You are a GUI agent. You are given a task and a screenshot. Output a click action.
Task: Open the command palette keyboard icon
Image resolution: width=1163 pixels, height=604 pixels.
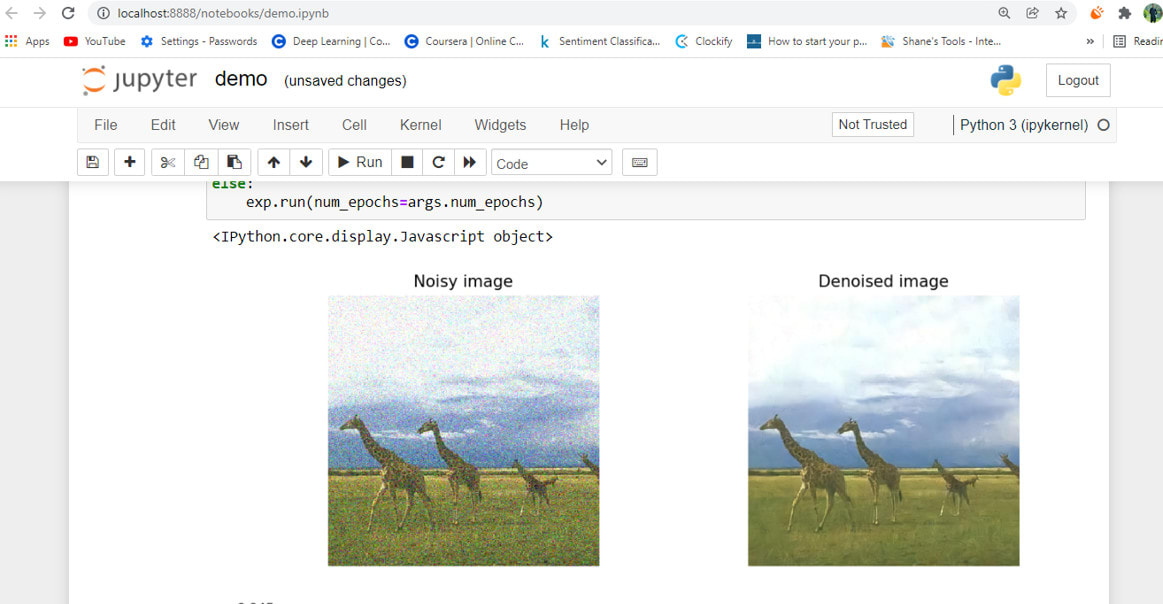click(x=639, y=163)
